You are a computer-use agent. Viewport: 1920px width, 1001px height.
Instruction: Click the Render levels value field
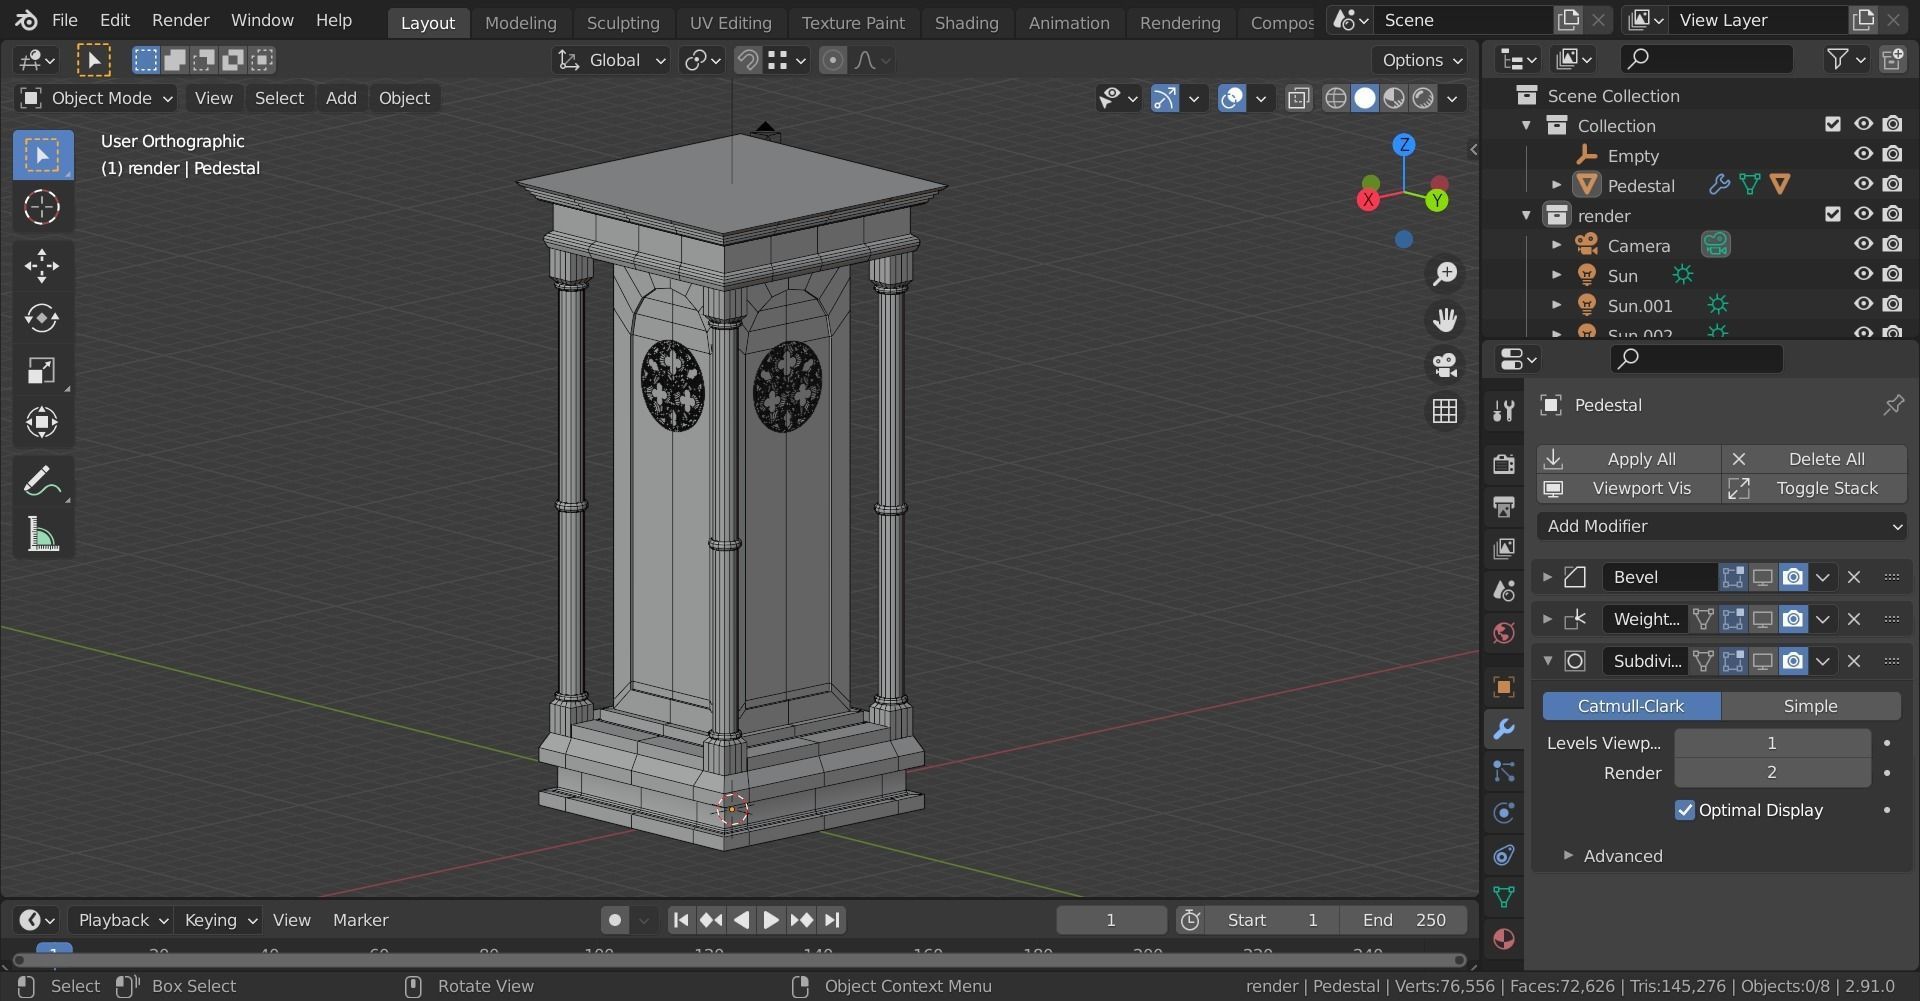click(x=1772, y=773)
